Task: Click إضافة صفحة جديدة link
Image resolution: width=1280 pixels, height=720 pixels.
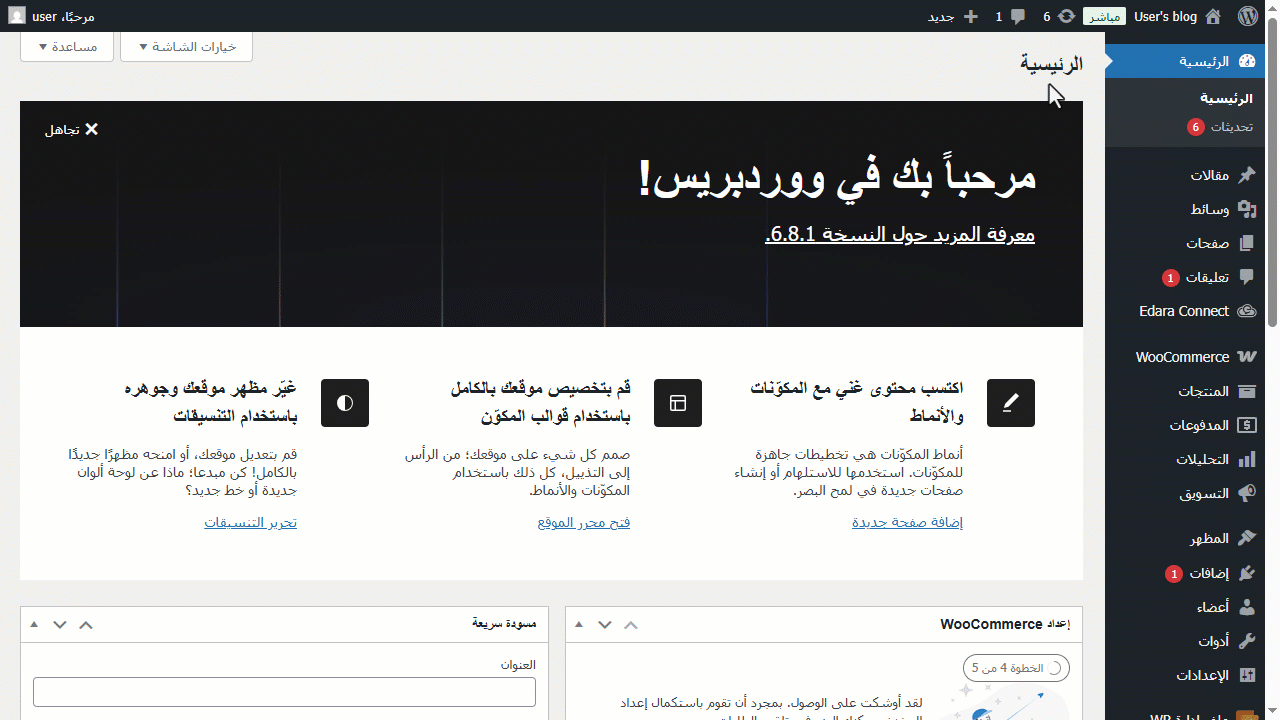Action: pos(907,522)
